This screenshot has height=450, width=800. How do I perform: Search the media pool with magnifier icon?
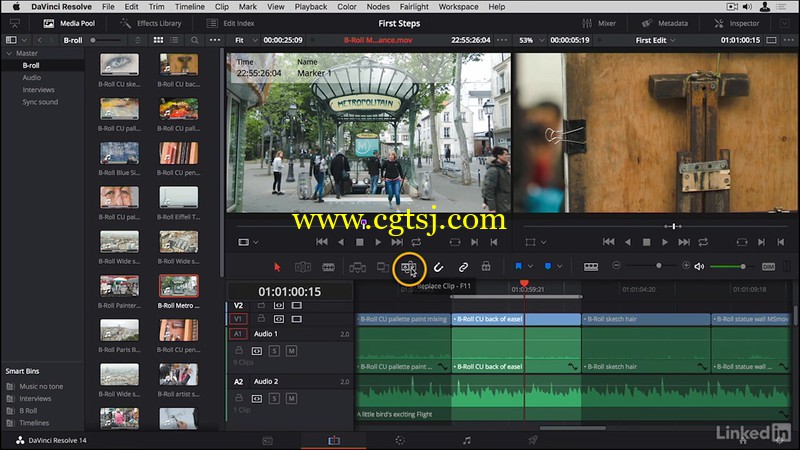(x=195, y=40)
